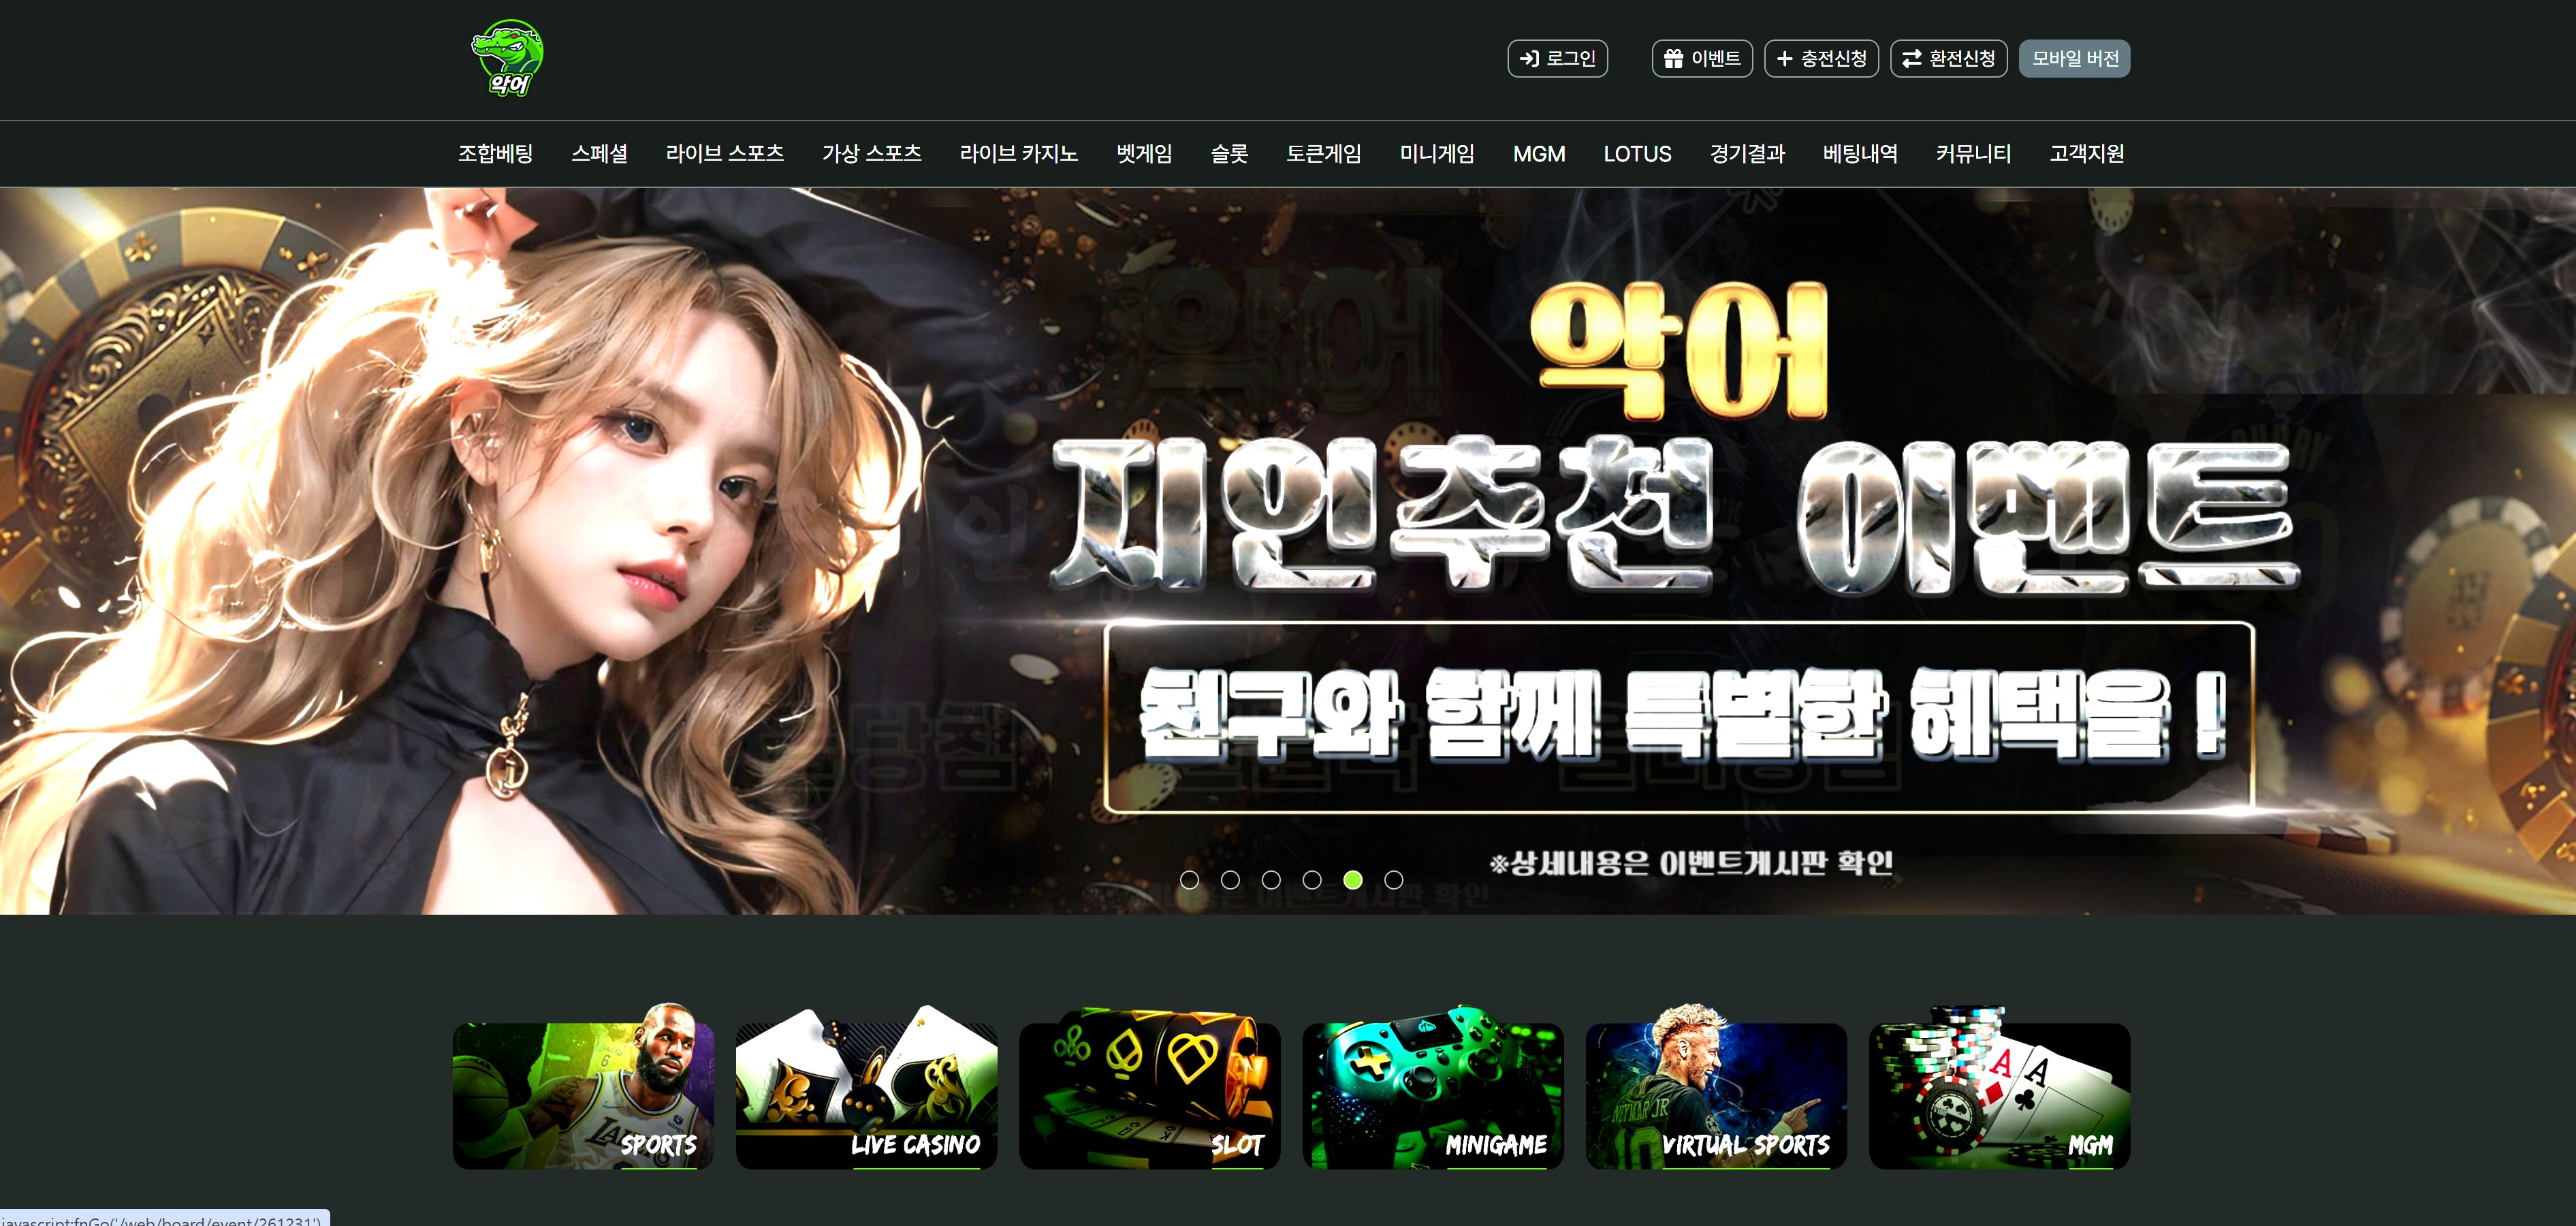The width and height of the screenshot is (2576, 1226).
Task: Open the 라이브 카지노 menu item
Action: 1018,154
